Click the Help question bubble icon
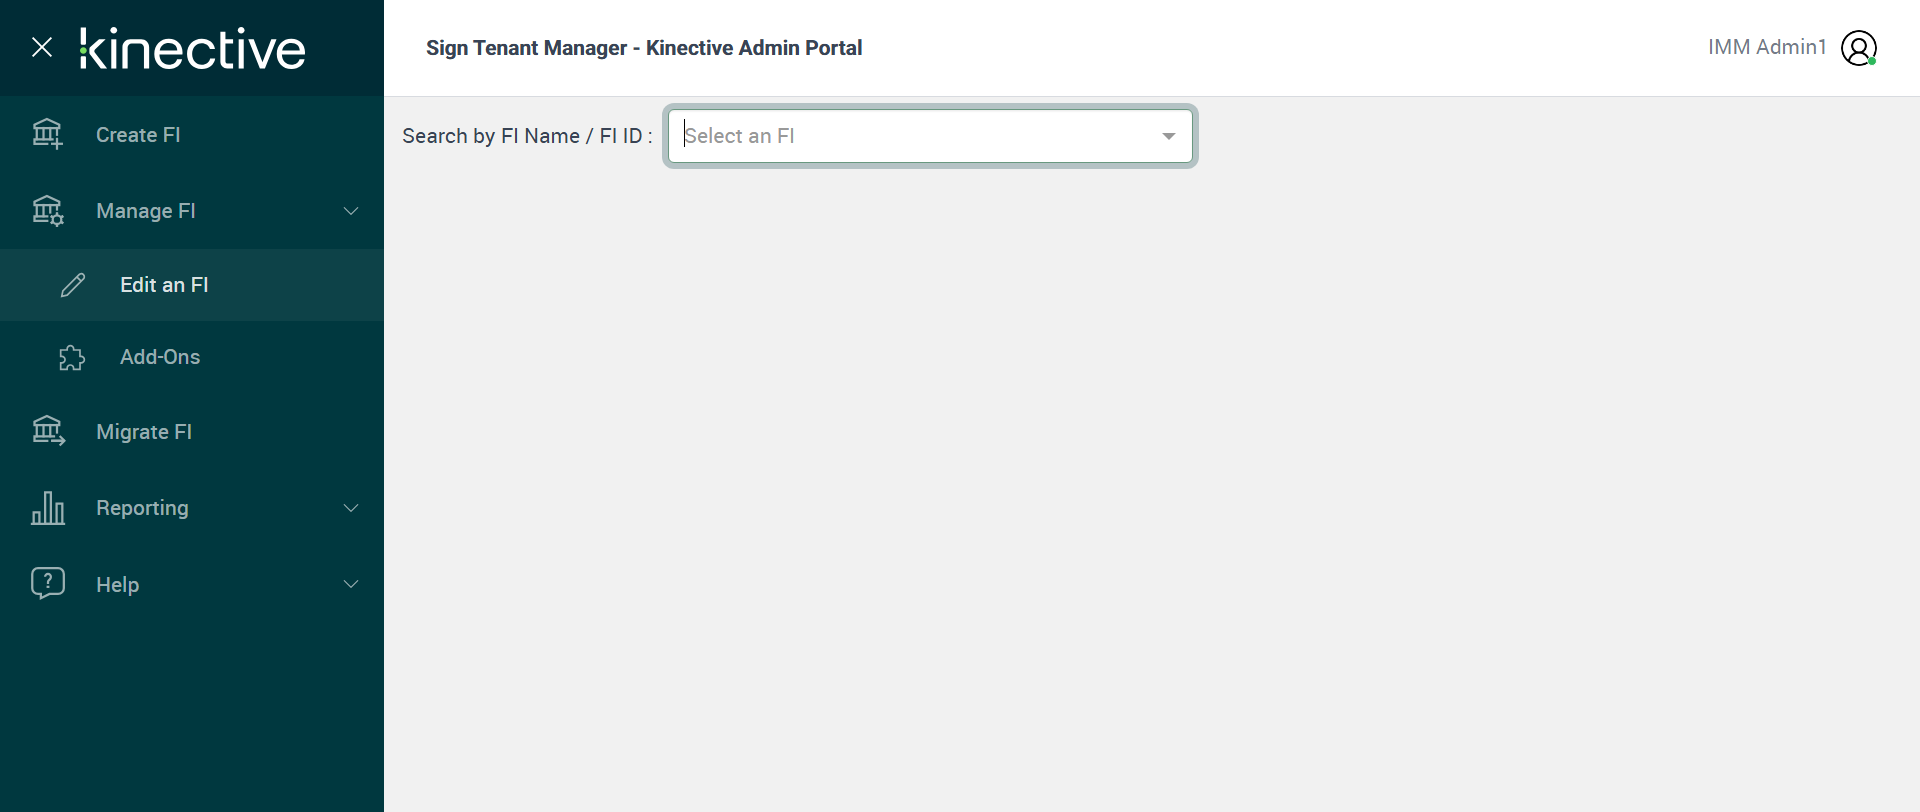1920x812 pixels. 48,583
